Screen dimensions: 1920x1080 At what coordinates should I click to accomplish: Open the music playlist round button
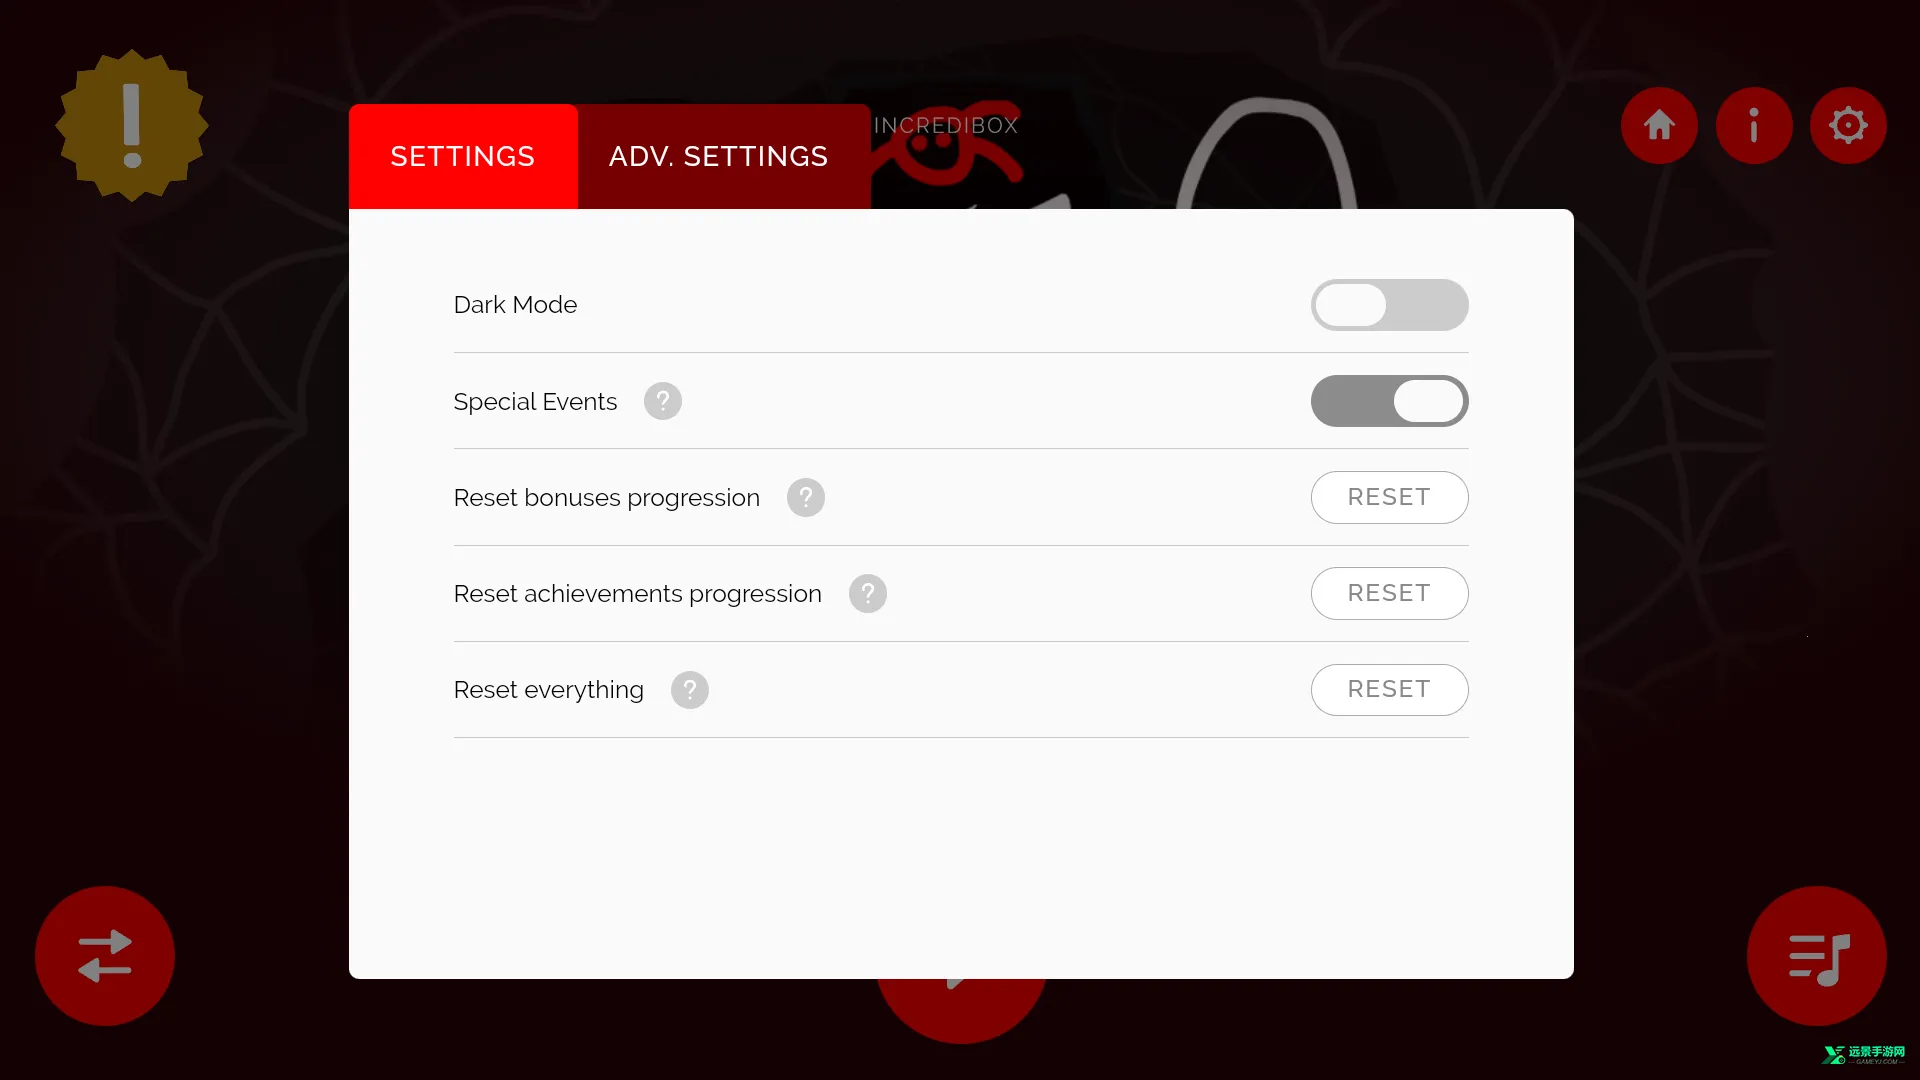(1817, 956)
